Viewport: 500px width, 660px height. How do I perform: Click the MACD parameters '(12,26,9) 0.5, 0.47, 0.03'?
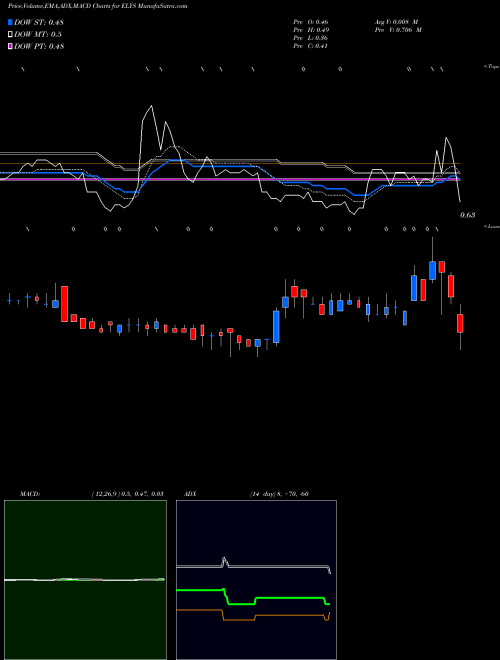click(128, 494)
